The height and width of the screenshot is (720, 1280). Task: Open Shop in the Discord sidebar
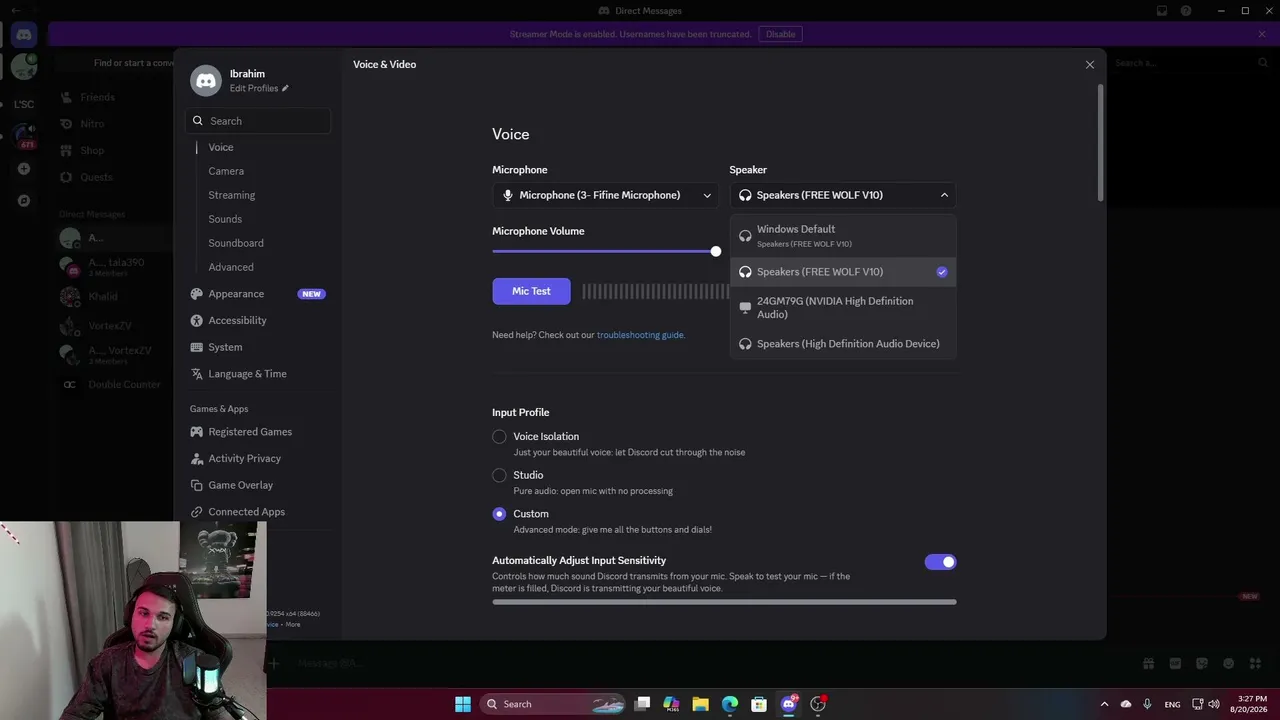coord(92,150)
